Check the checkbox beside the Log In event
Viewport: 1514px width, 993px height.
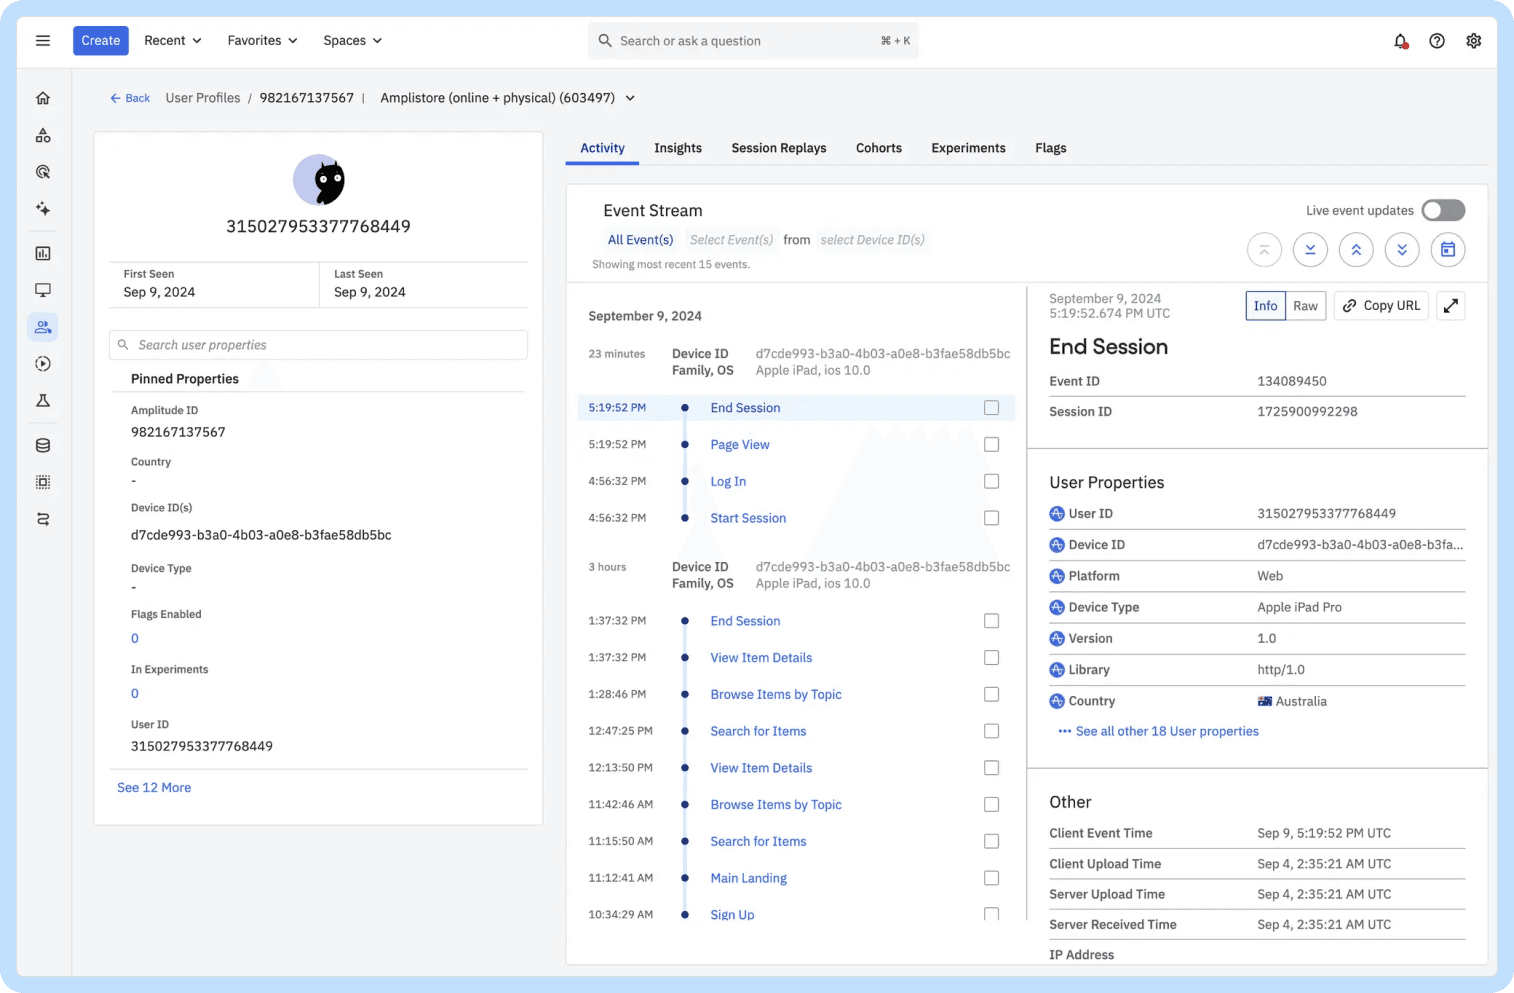click(x=991, y=481)
